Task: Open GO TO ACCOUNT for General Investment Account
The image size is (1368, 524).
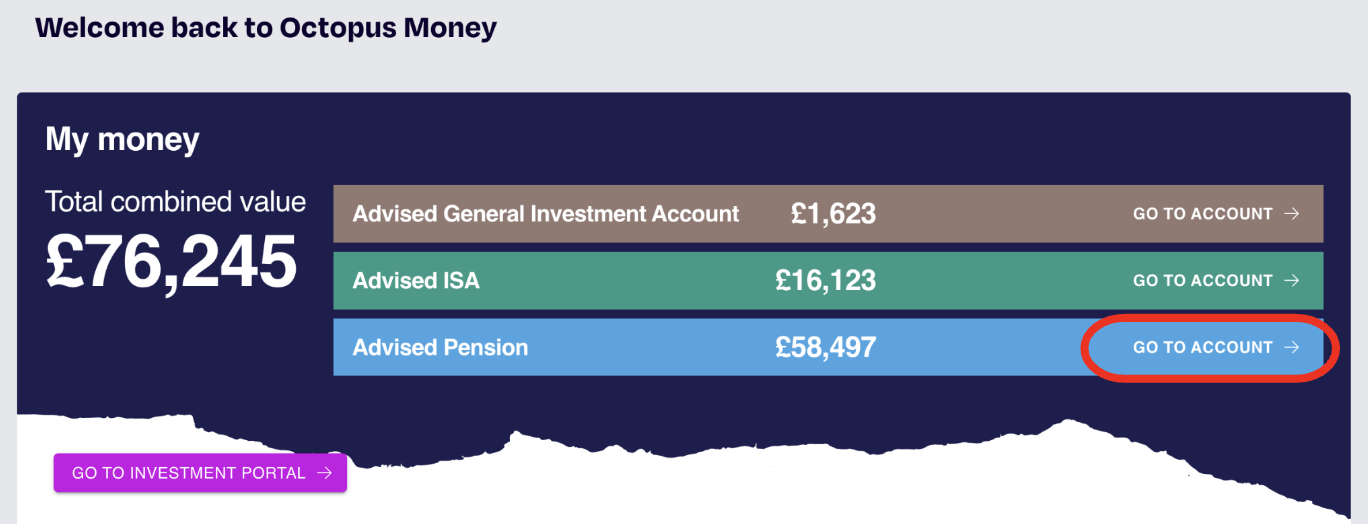Action: click(x=1216, y=214)
